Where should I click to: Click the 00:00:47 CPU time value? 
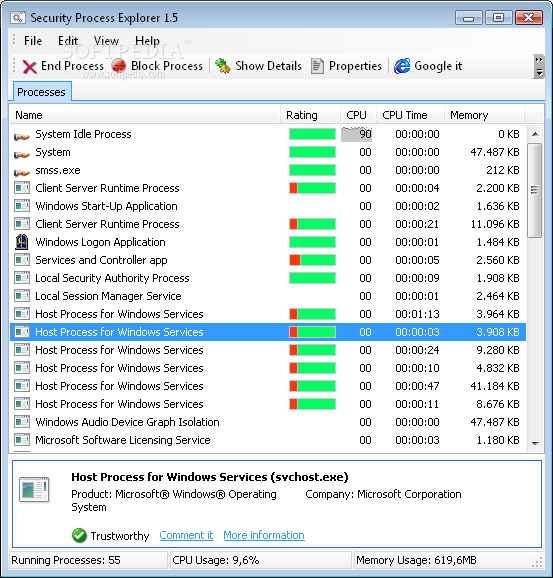[x=417, y=386]
